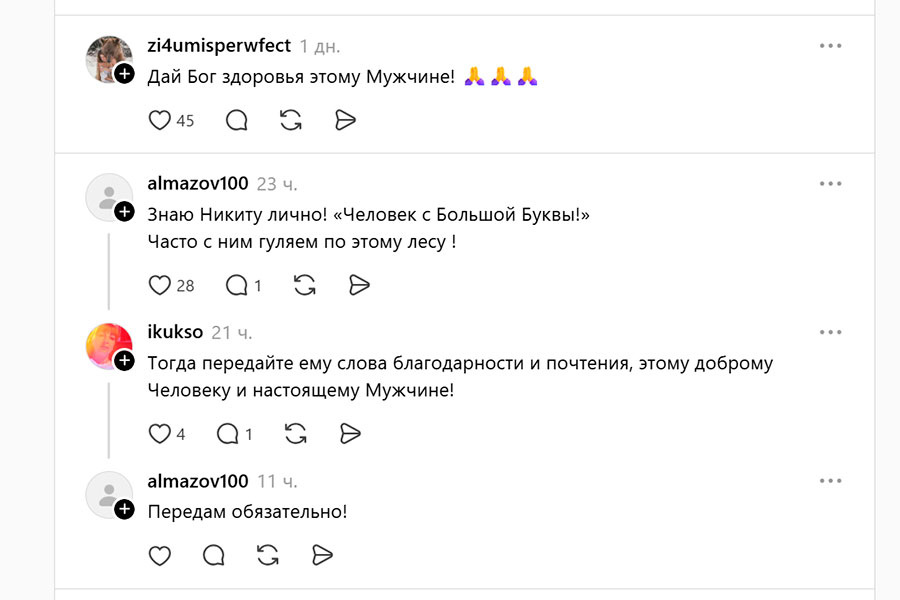900x600 pixels.
Task: Like zi4umisperwfect's comment with the heart icon
Action: pyautogui.click(x=160, y=120)
